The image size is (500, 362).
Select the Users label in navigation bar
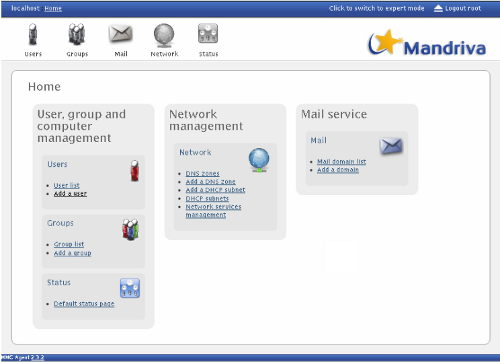(33, 54)
